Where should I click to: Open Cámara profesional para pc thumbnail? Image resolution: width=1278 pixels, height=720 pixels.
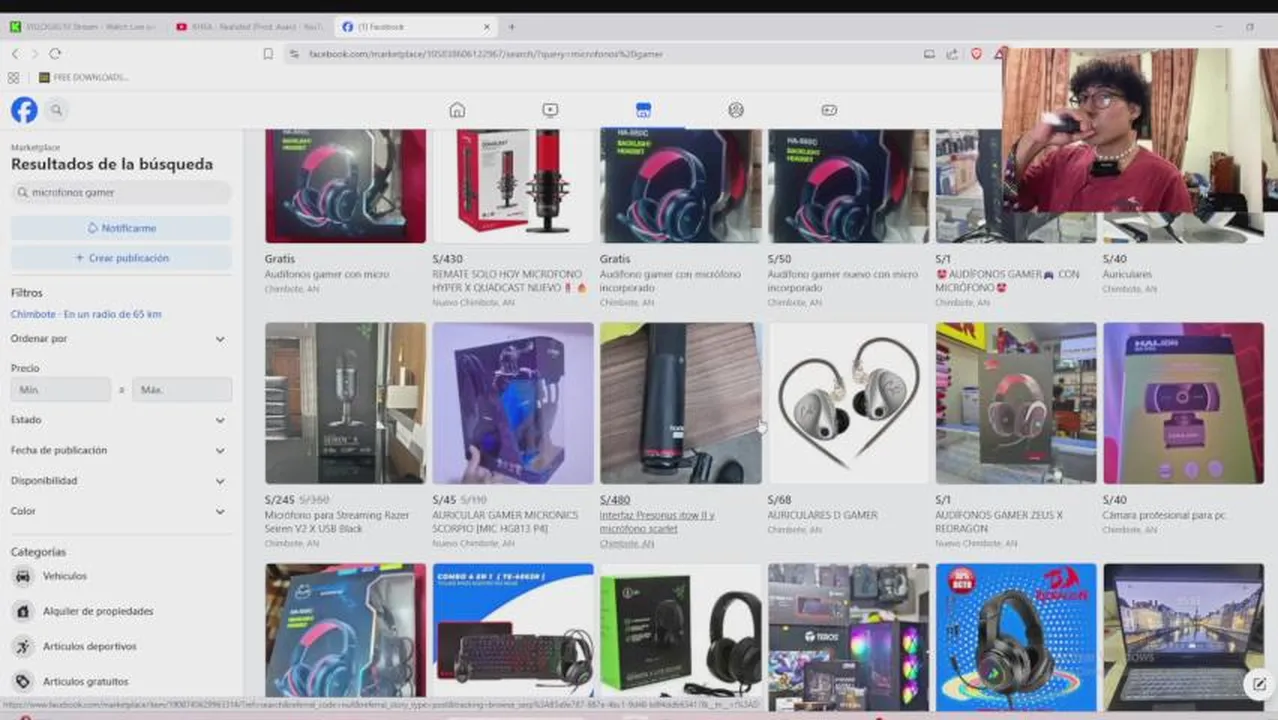(x=1183, y=403)
